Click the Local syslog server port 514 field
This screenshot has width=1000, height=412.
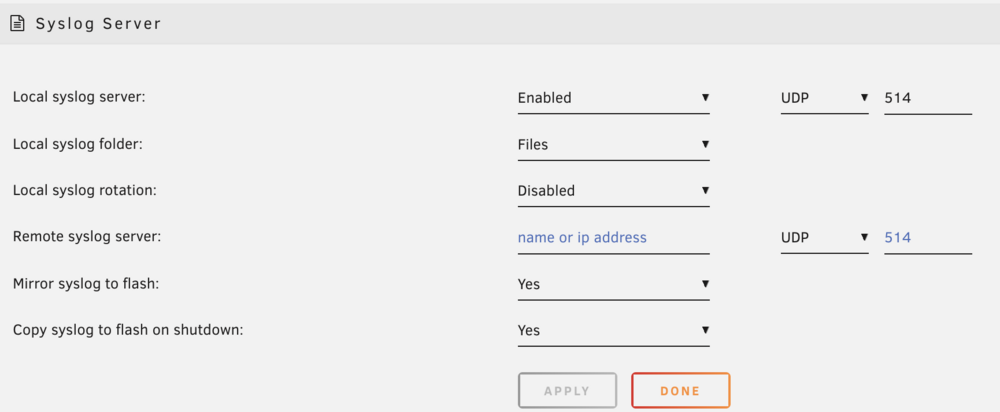click(x=928, y=98)
